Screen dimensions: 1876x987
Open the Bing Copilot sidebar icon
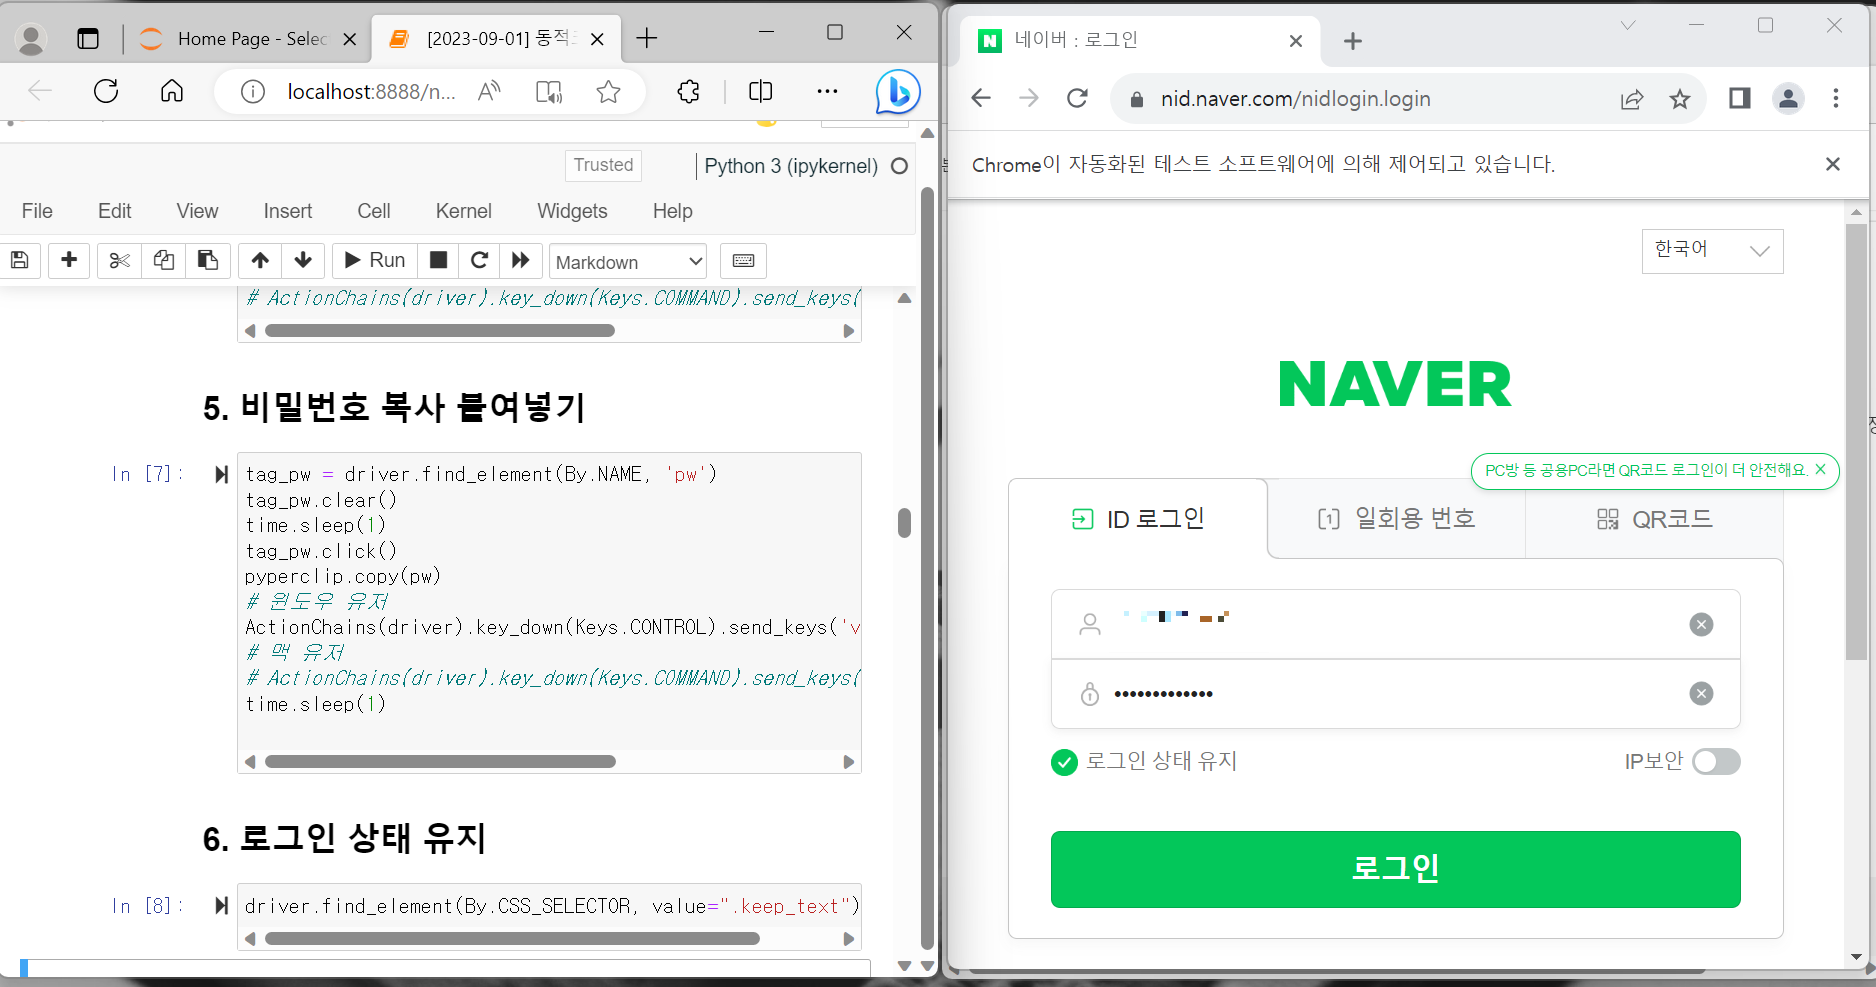[x=897, y=92]
